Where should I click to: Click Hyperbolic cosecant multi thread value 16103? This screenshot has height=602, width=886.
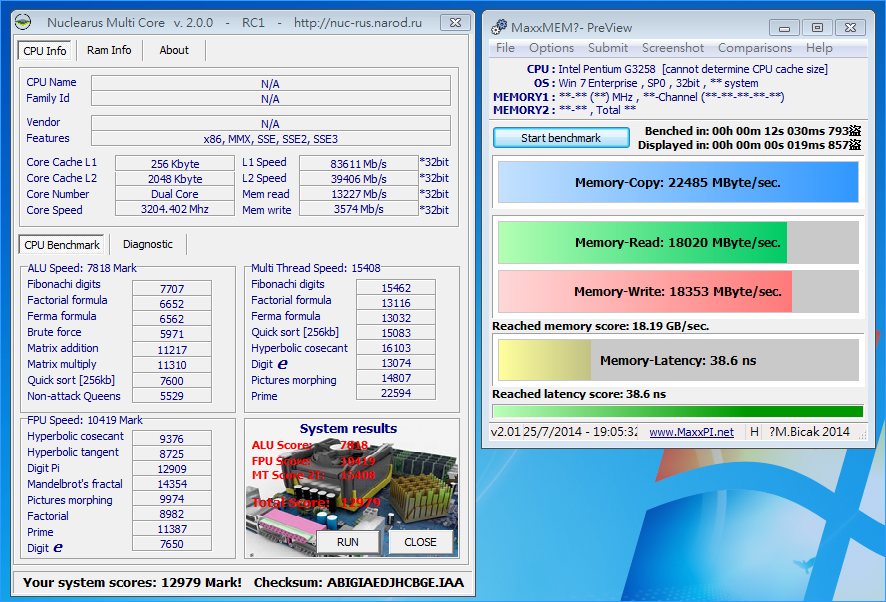tap(396, 348)
